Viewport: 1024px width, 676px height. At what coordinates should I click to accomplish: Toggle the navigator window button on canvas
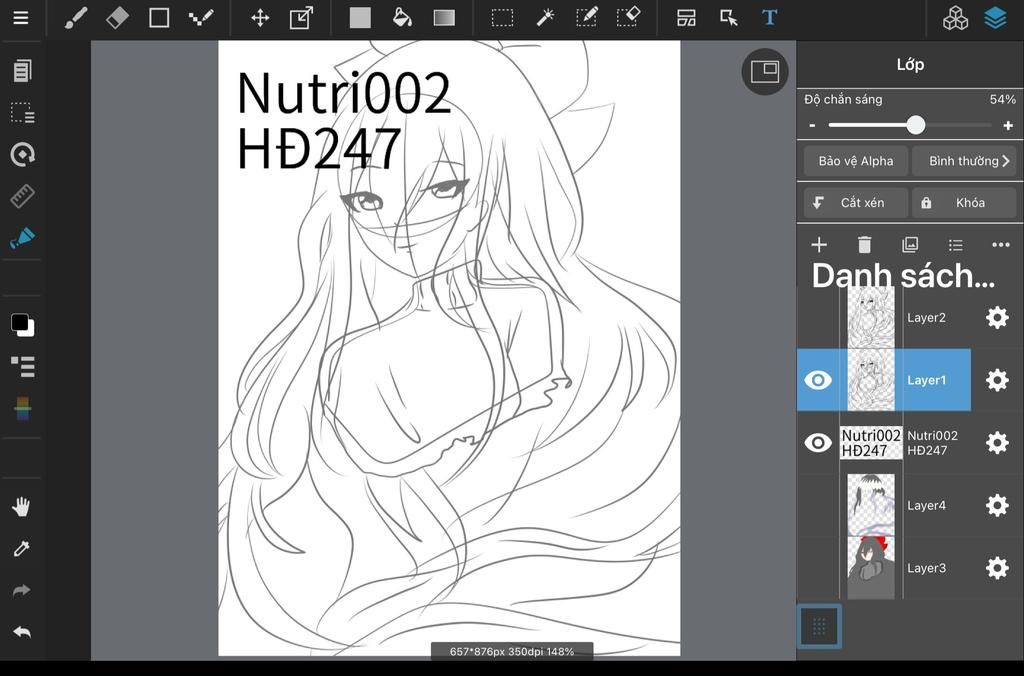tap(765, 71)
